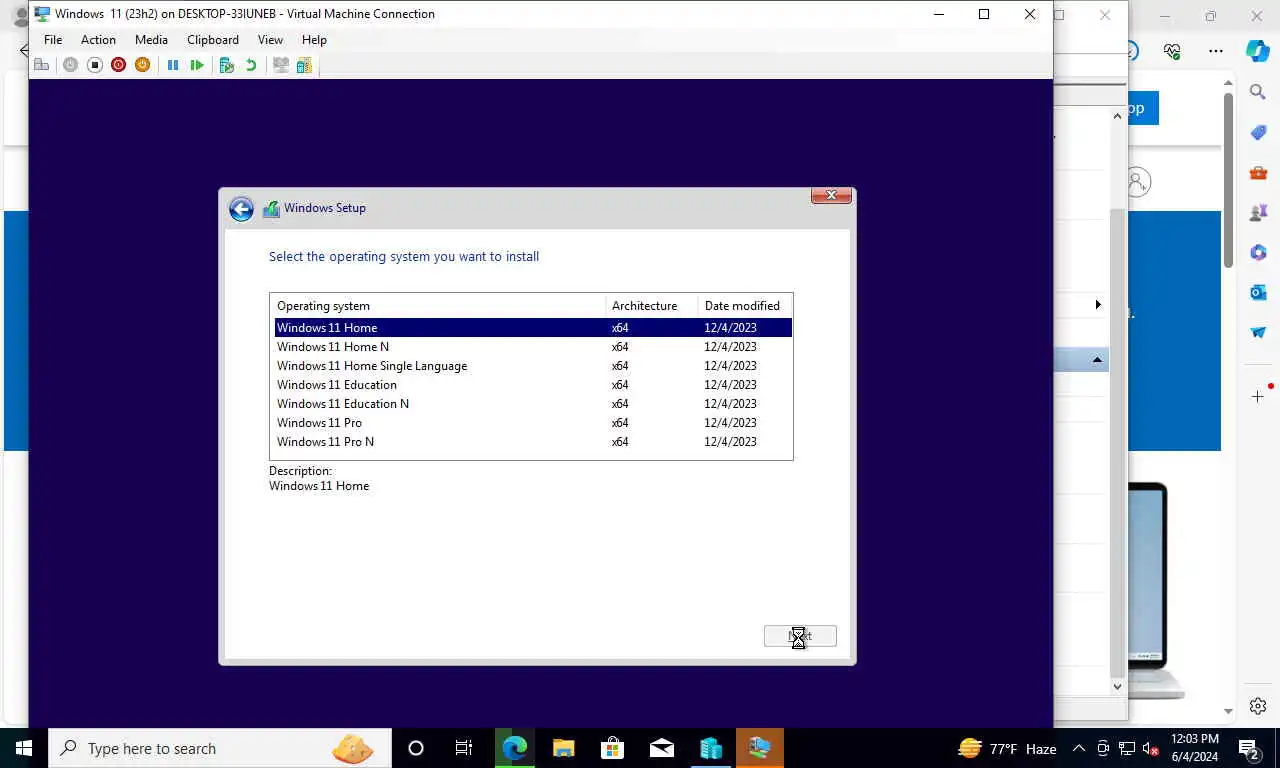The image size is (1280, 768).
Task: Open the Help menu
Action: click(314, 40)
